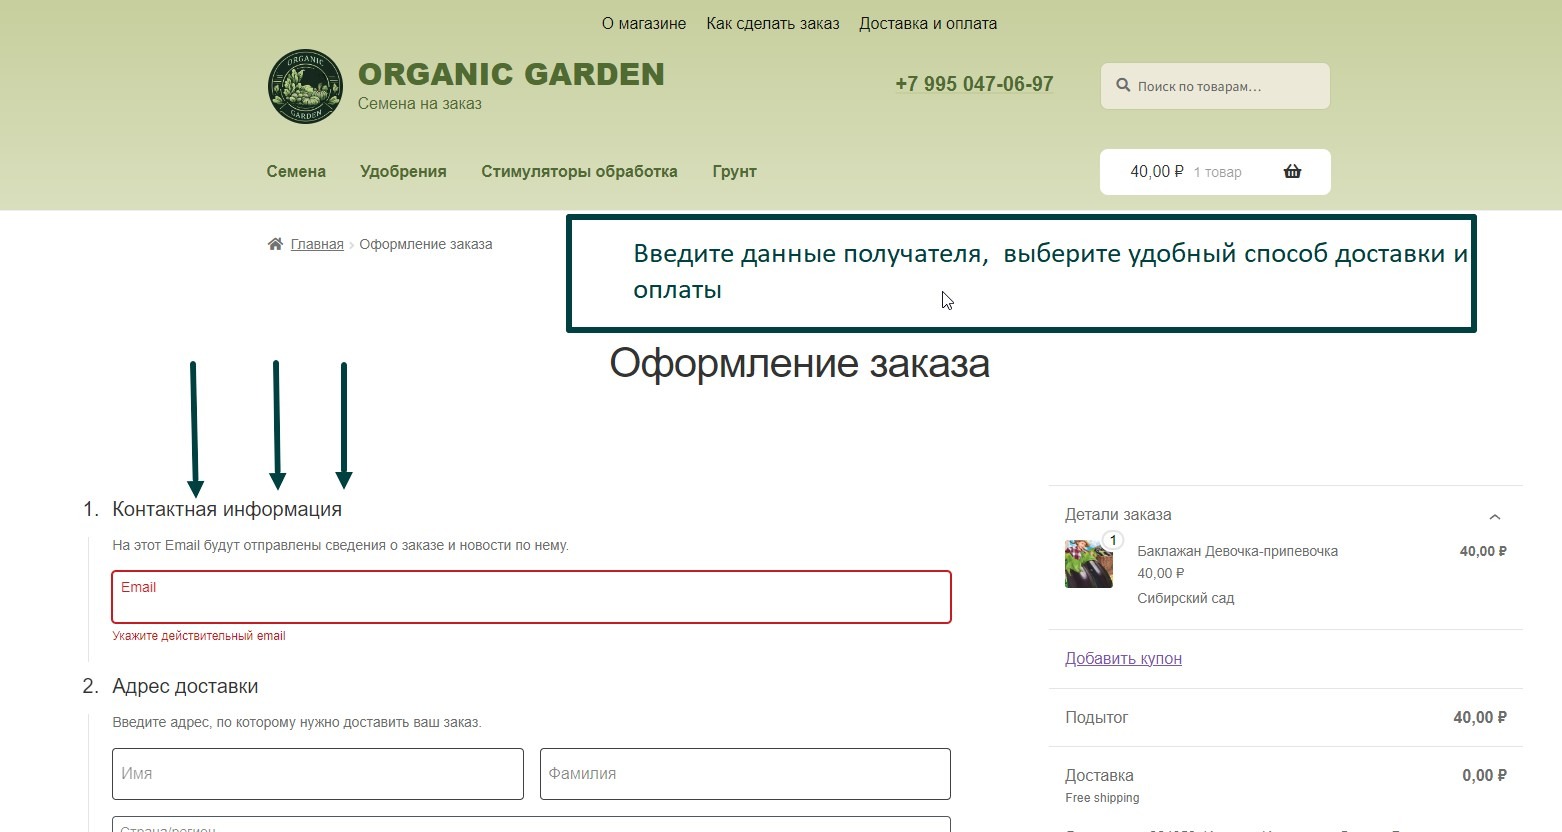Go to Как сделать заказ
The image size is (1562, 832).
(x=772, y=23)
